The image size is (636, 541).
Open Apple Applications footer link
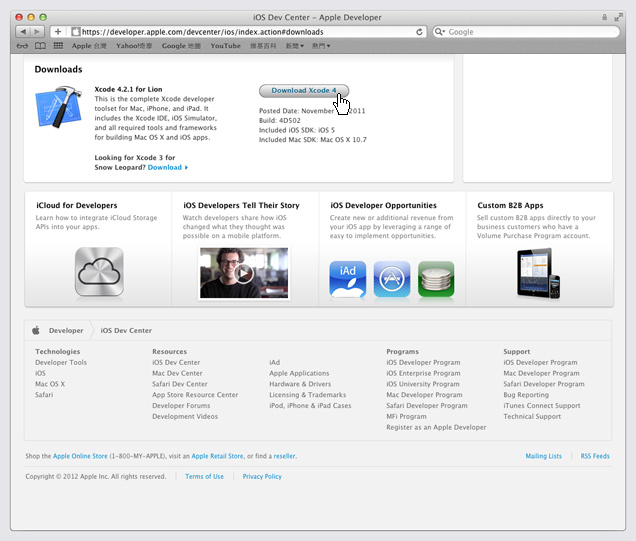coord(299,373)
